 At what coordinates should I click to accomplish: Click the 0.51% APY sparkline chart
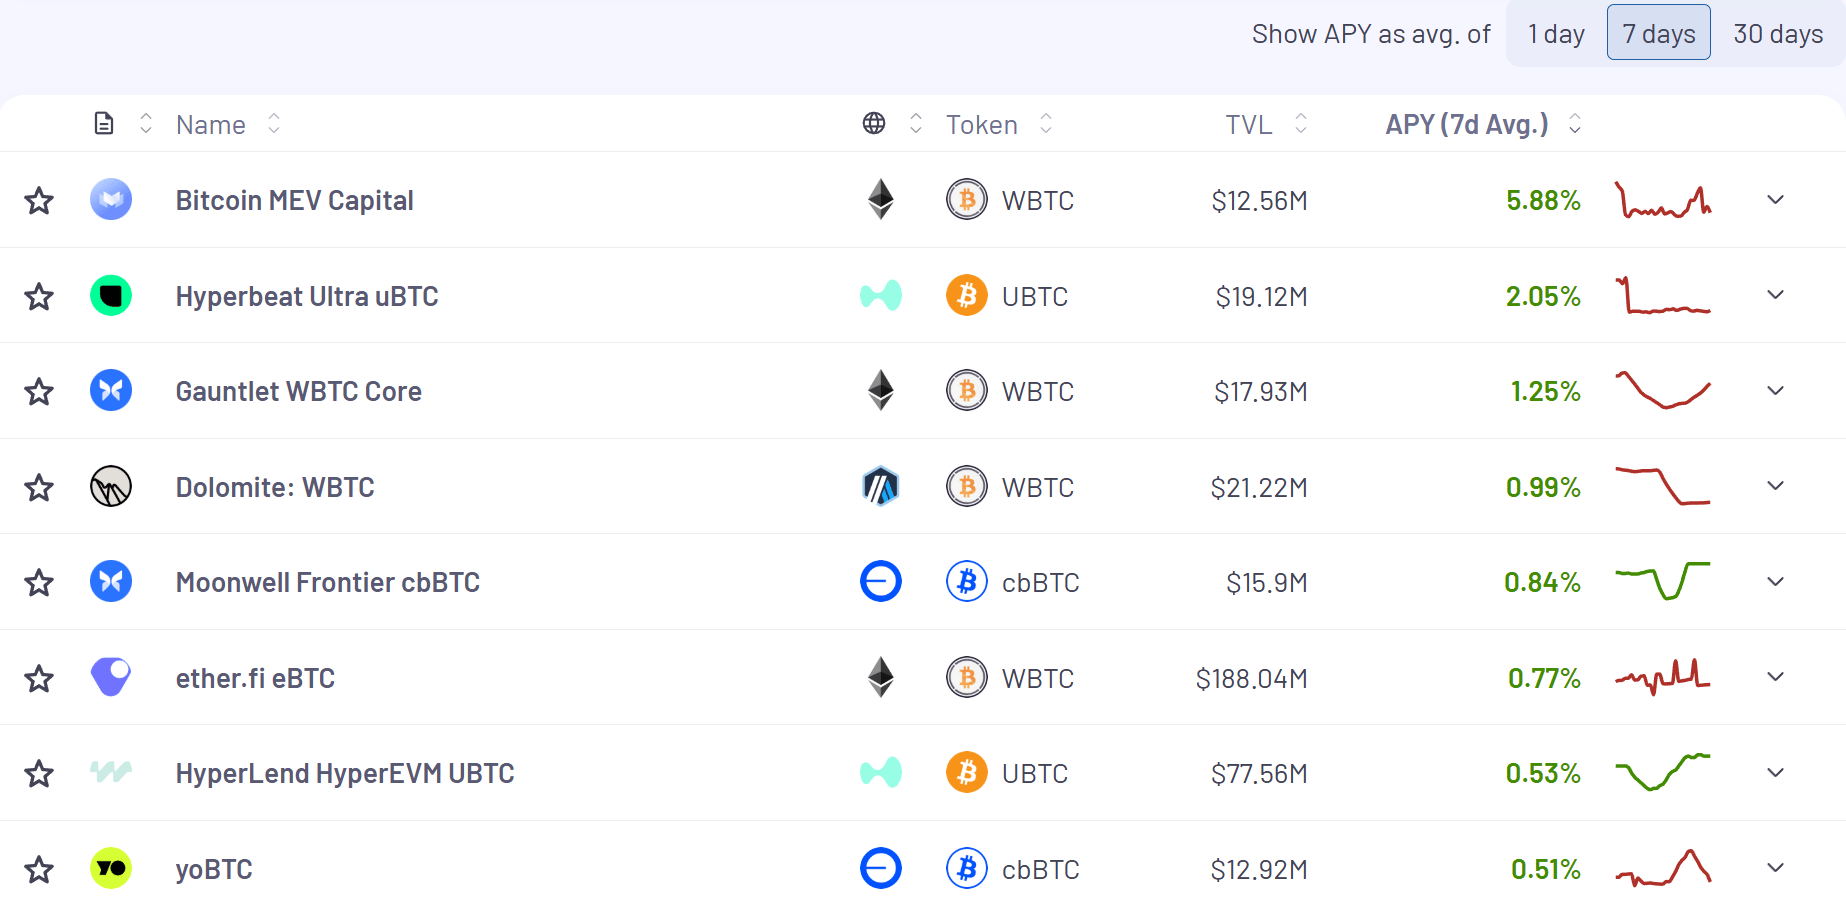click(1663, 868)
